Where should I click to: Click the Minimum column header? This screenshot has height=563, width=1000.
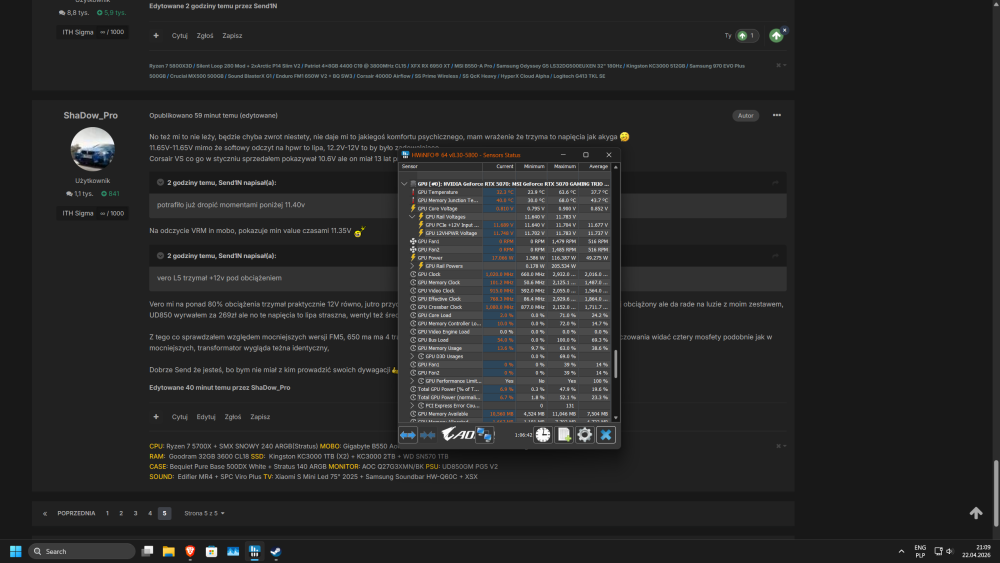[531, 166]
